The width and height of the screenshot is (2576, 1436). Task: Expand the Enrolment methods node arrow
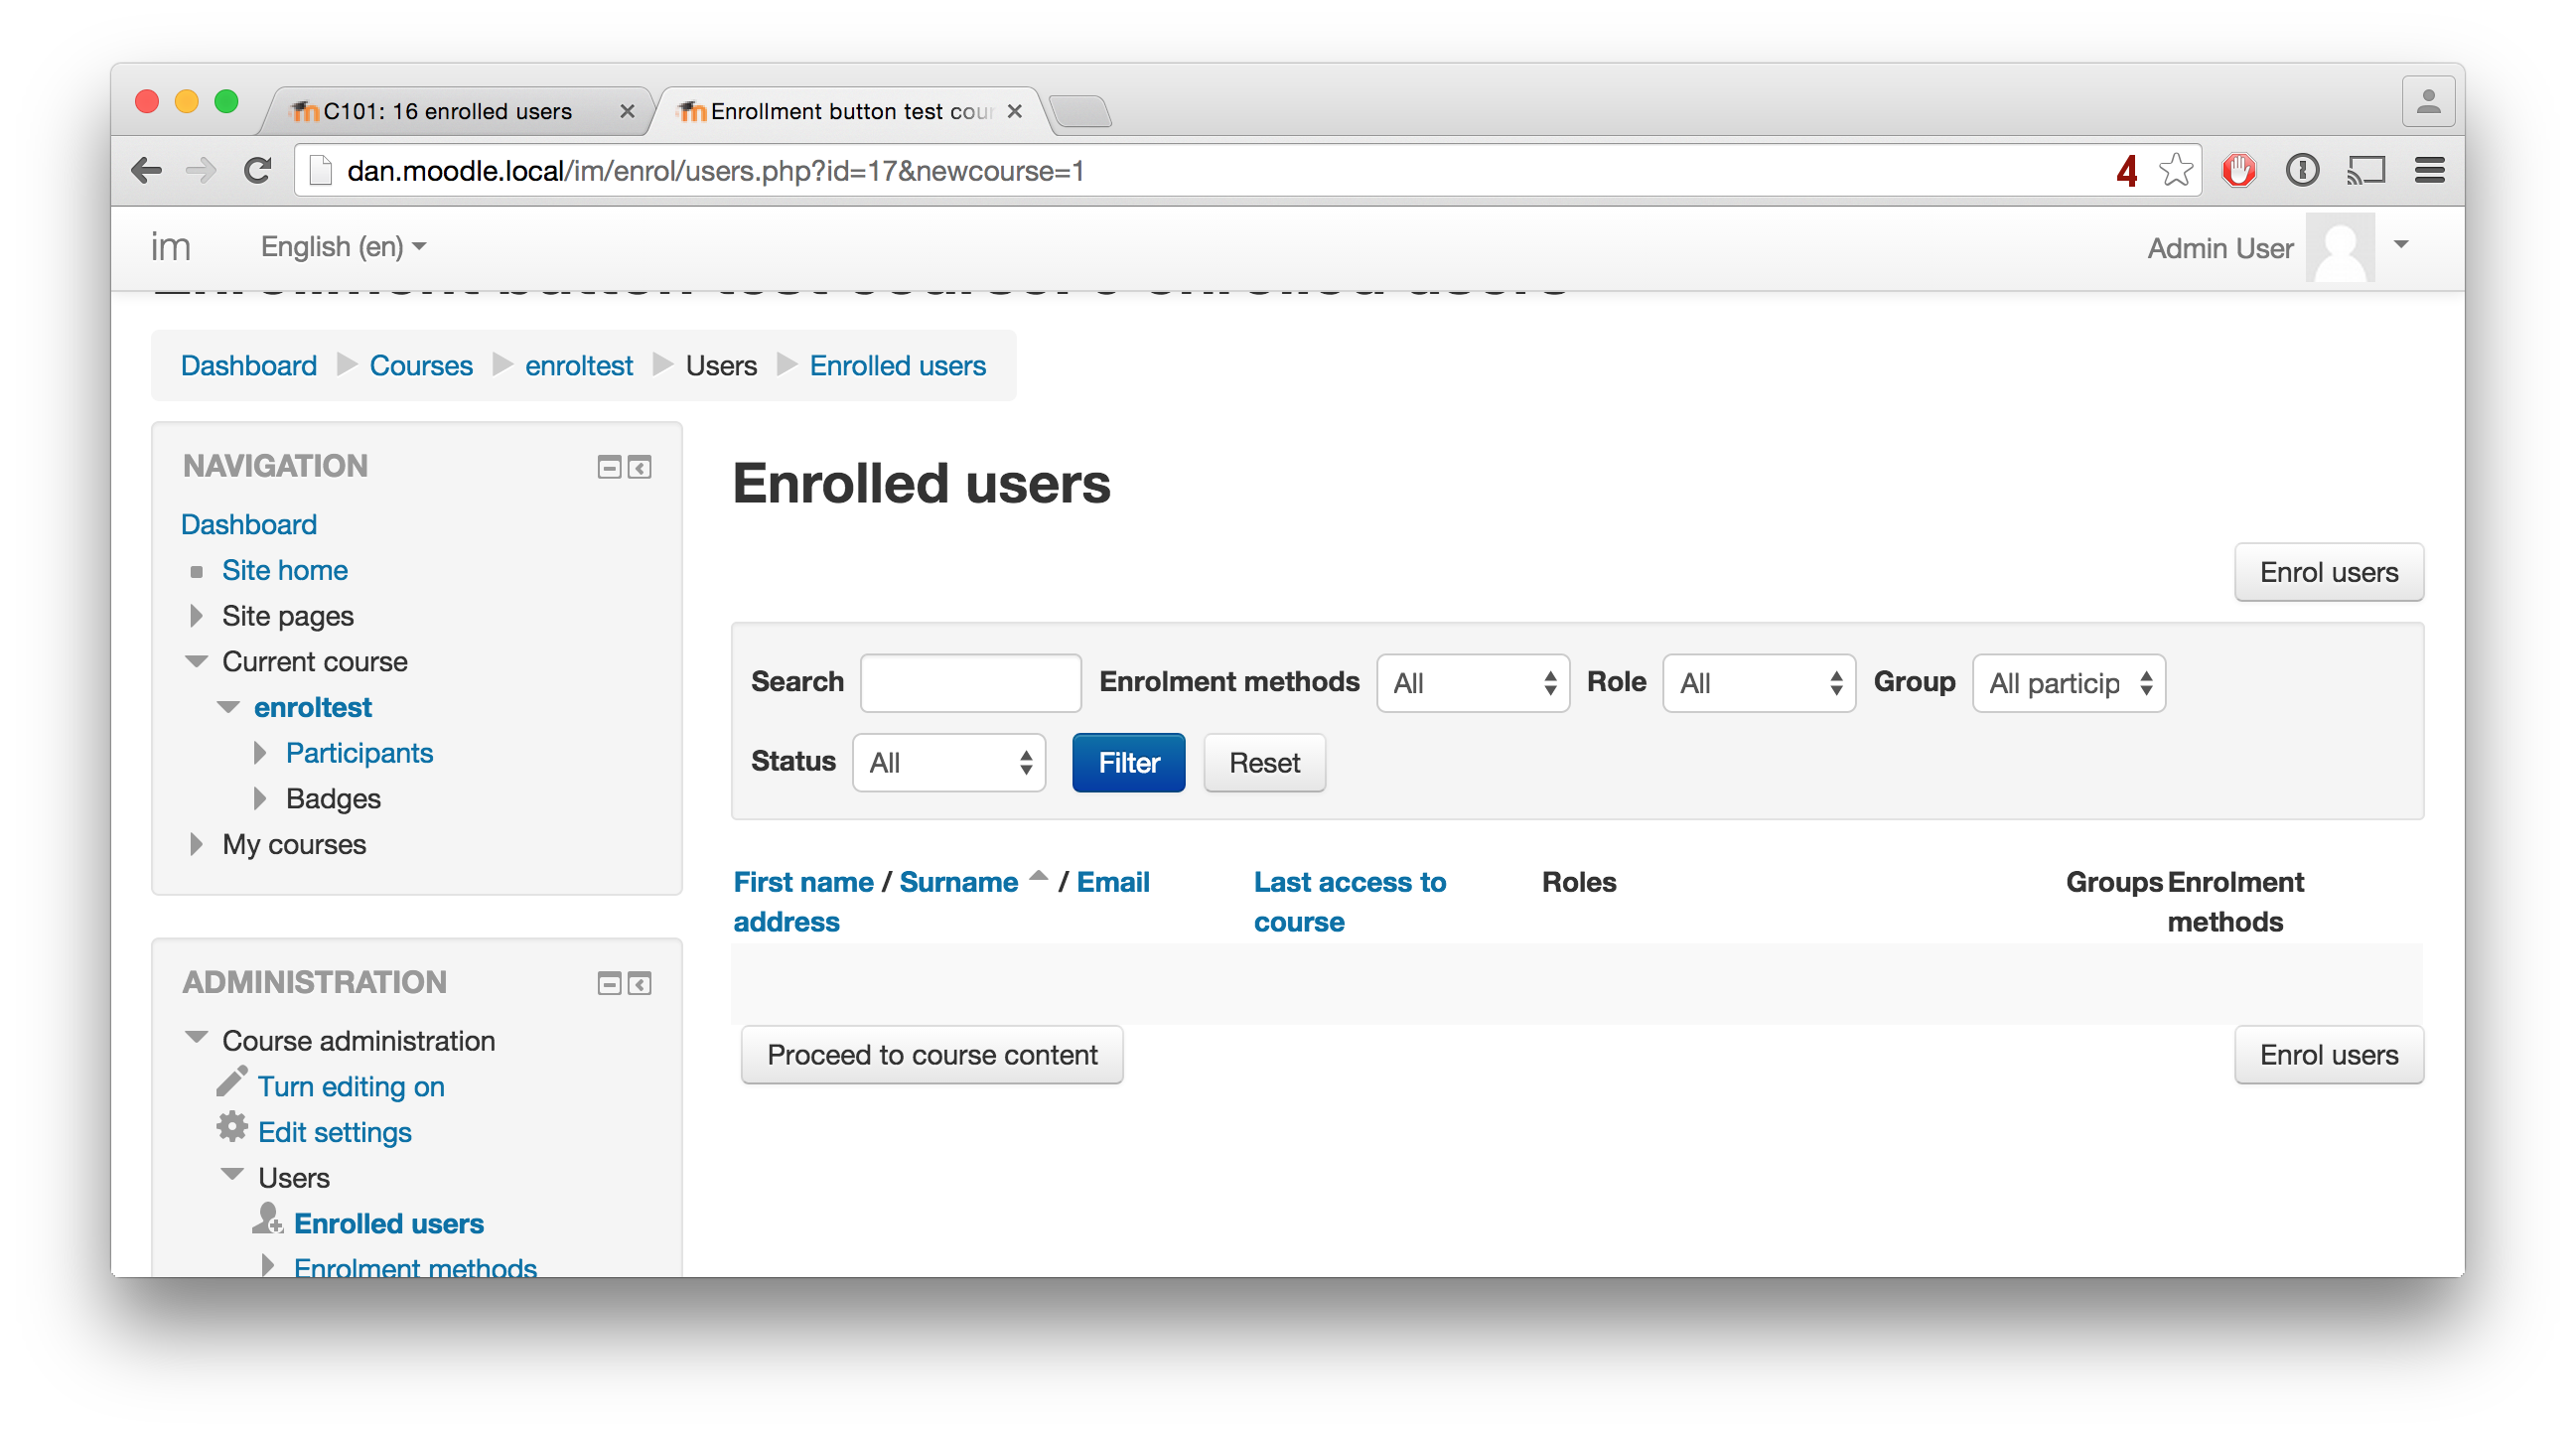[268, 1264]
